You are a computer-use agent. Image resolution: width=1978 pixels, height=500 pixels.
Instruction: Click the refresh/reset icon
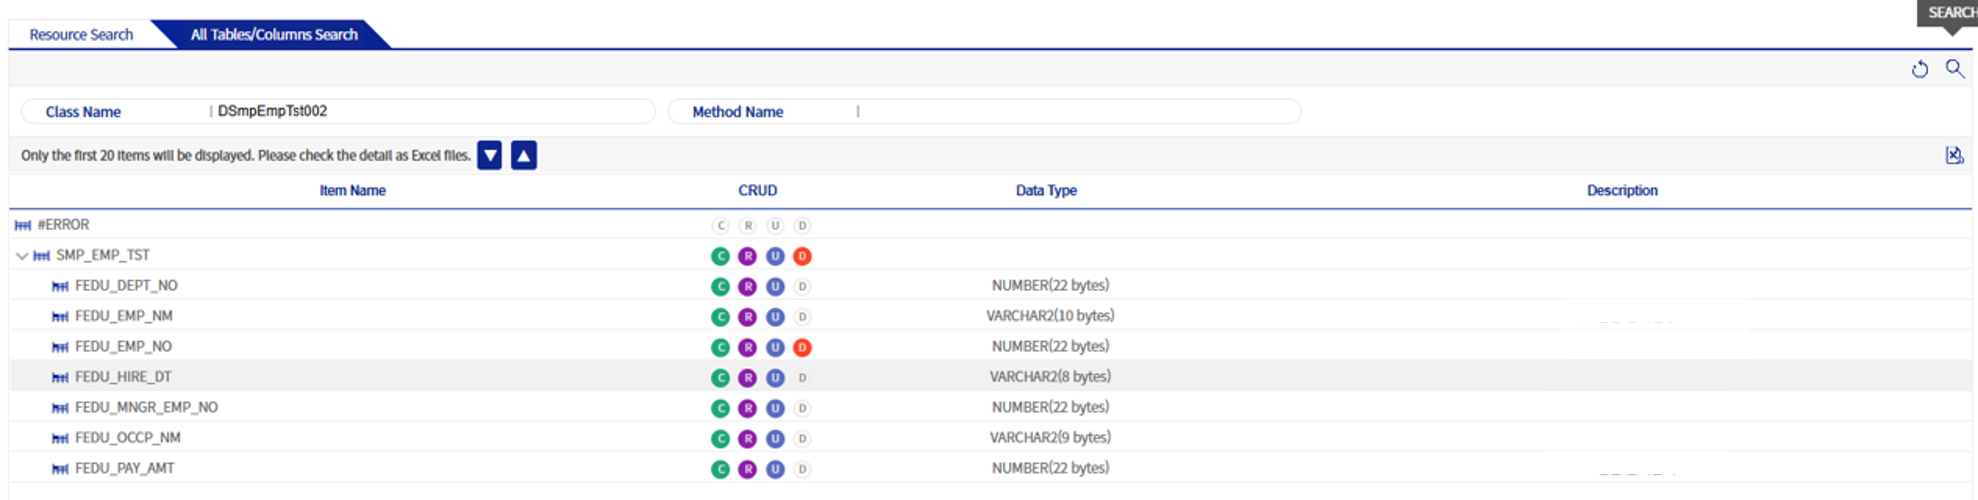[1919, 69]
